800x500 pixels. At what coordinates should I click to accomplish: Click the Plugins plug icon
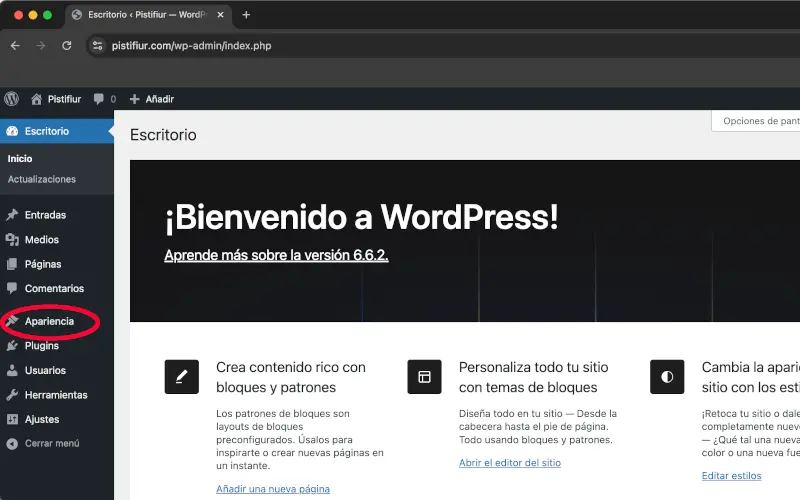coord(12,345)
